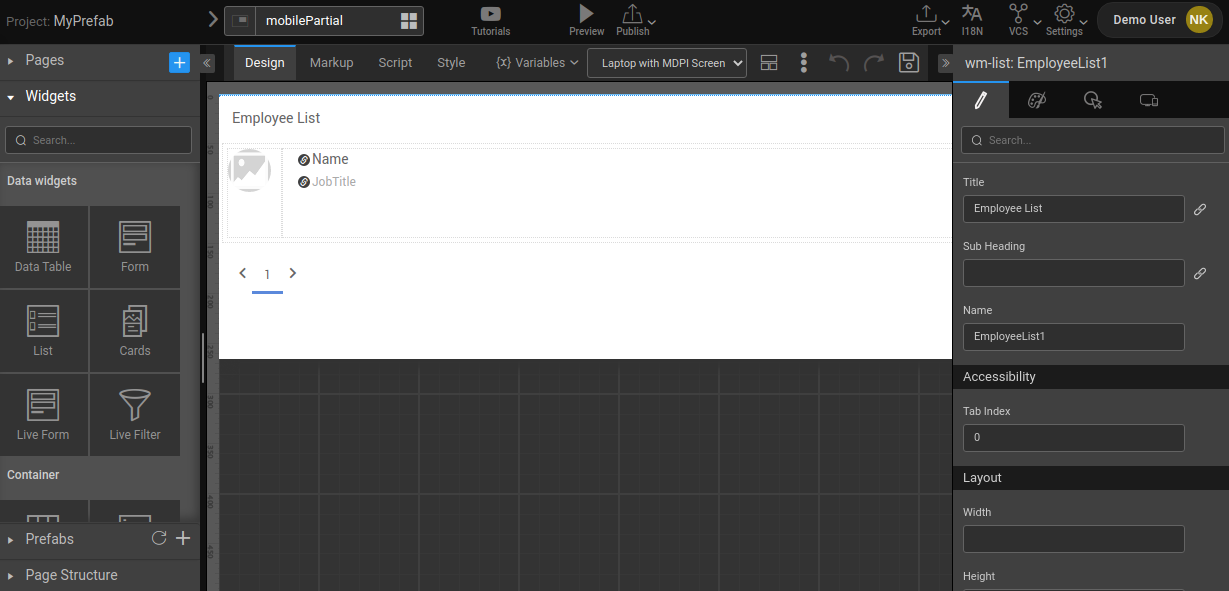This screenshot has width=1229, height=591.
Task: Click the Redo arrow icon
Action: [x=874, y=63]
